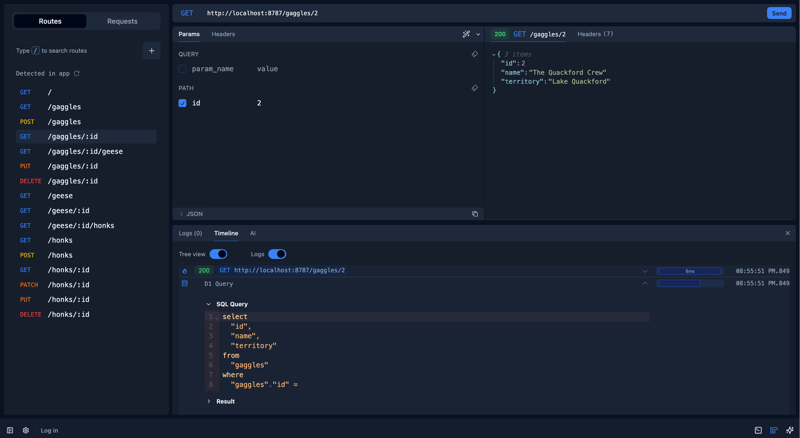
Task: Toggle the sidebar panel icon in the status bar
Action: coord(10,430)
